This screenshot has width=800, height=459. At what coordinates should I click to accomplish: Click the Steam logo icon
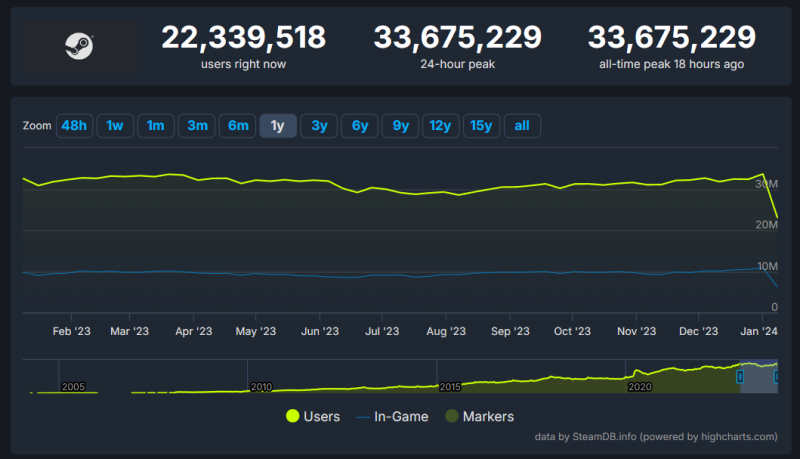click(x=79, y=45)
